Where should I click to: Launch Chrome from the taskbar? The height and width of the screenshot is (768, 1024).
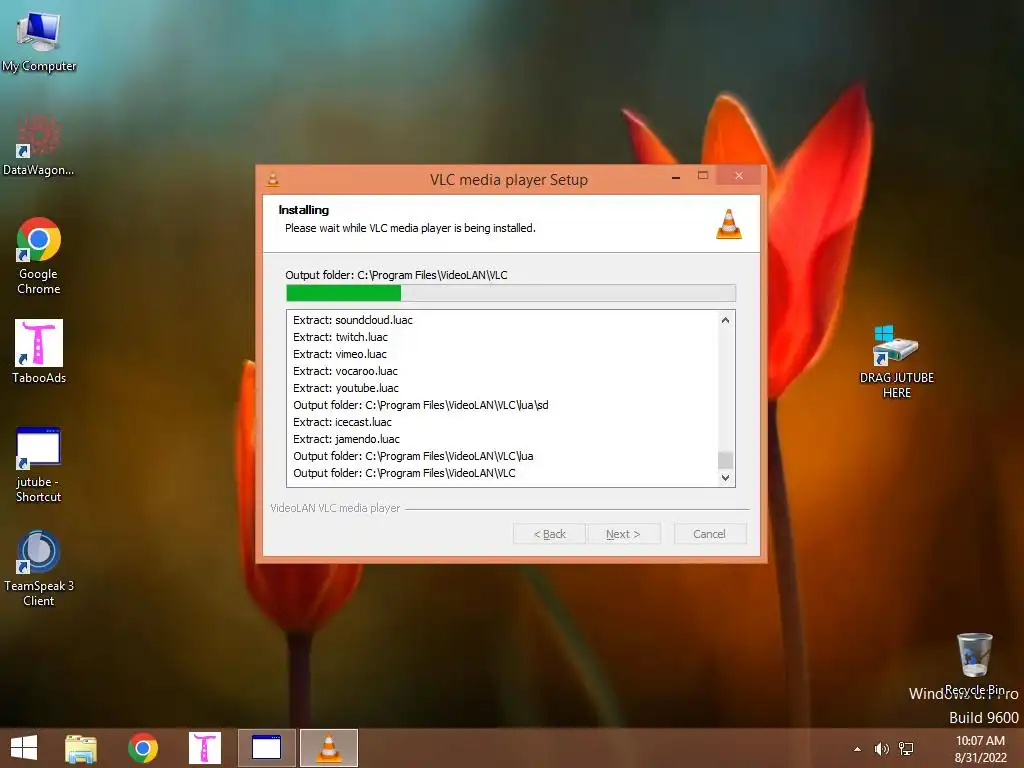click(143, 748)
